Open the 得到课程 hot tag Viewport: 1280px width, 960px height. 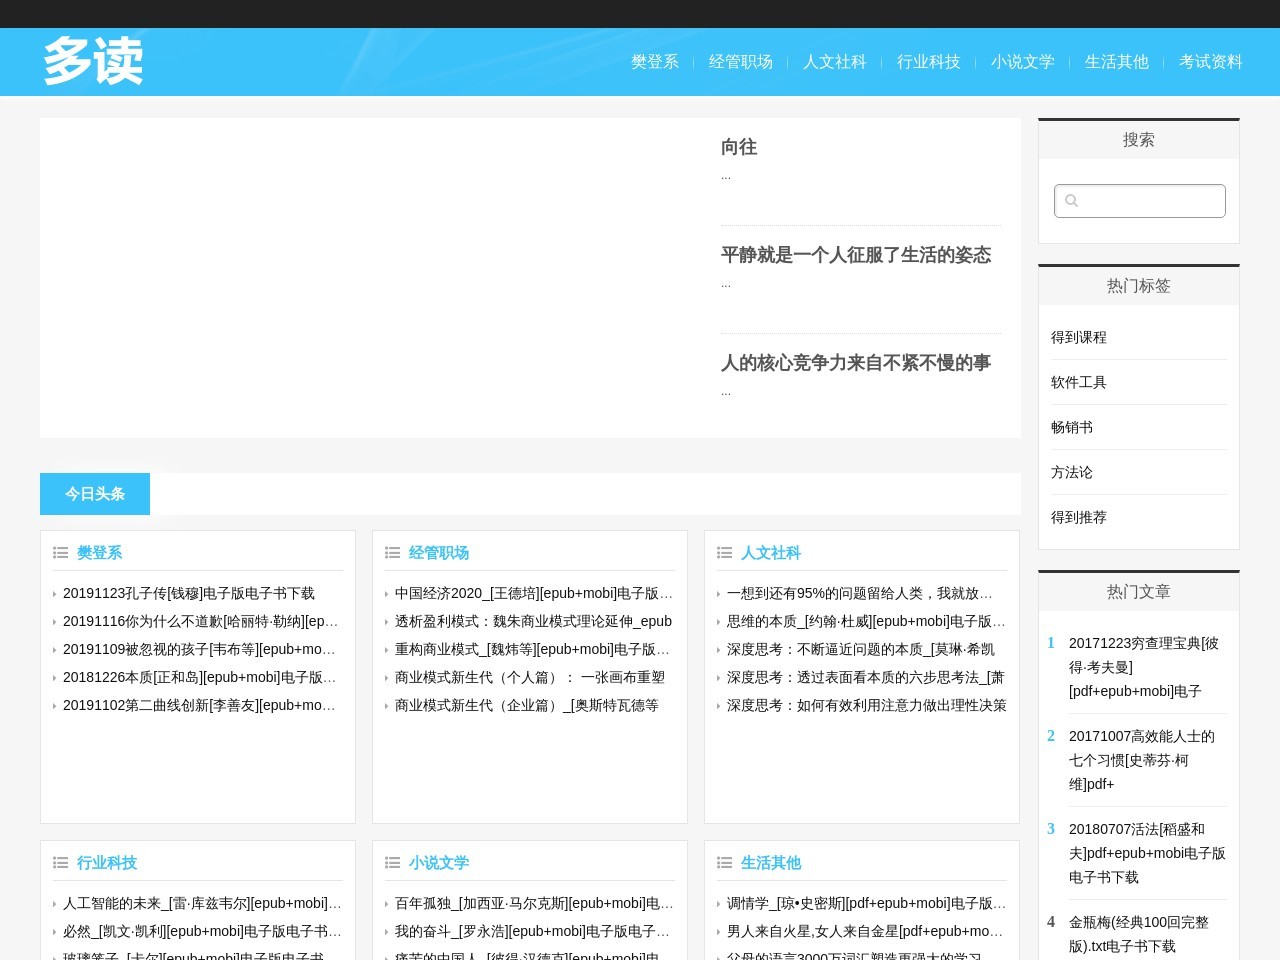1079,338
